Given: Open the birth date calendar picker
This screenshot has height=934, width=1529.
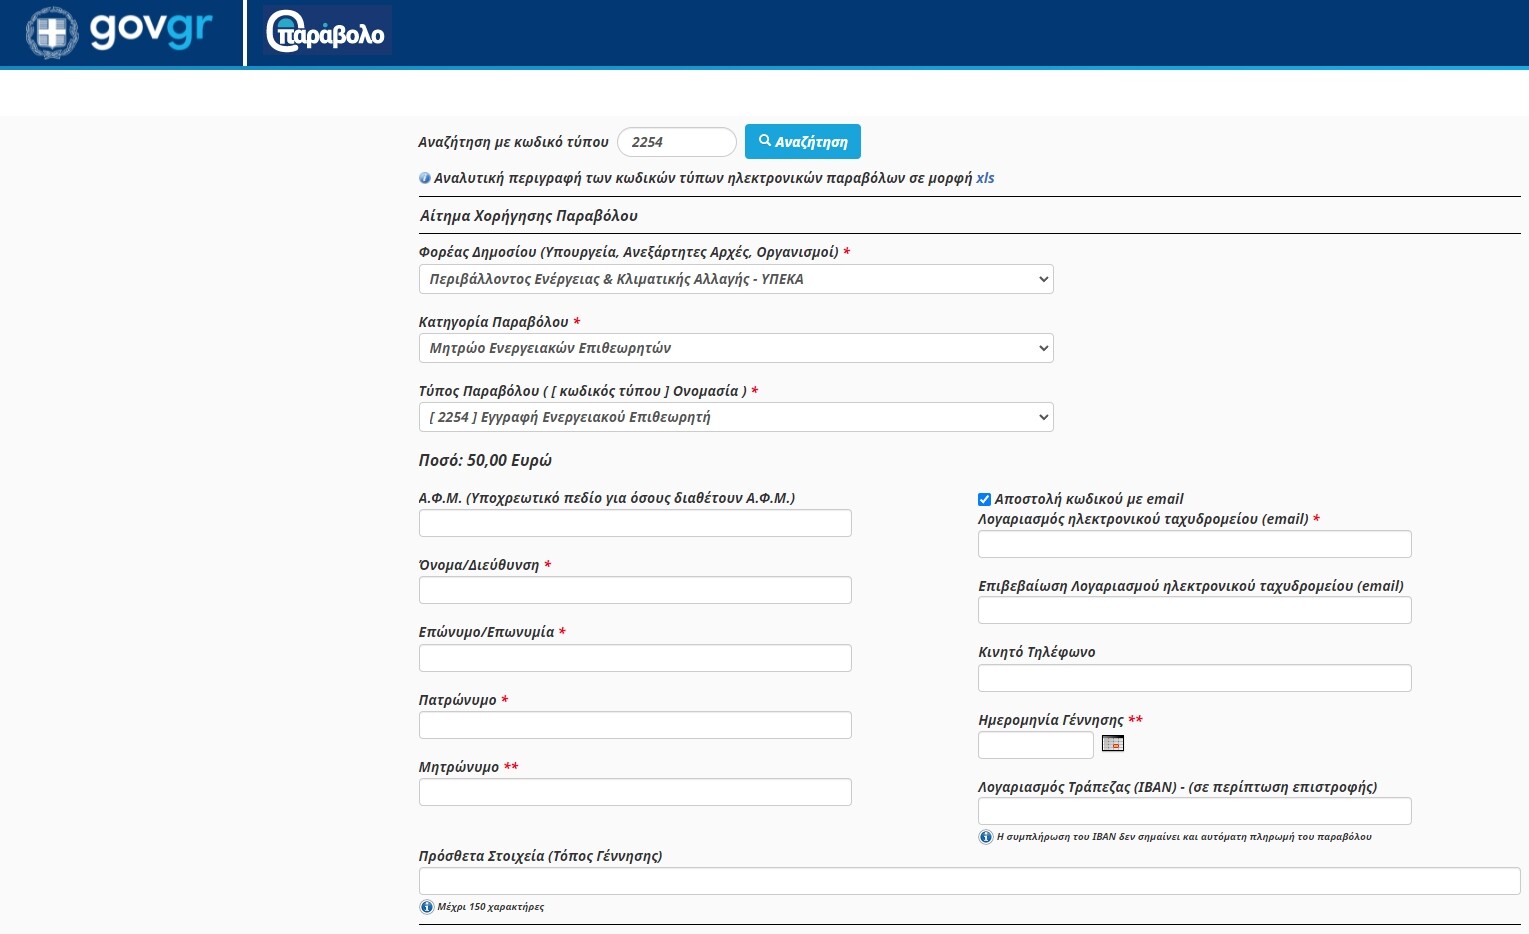Looking at the screenshot, I should pyautogui.click(x=1112, y=743).
